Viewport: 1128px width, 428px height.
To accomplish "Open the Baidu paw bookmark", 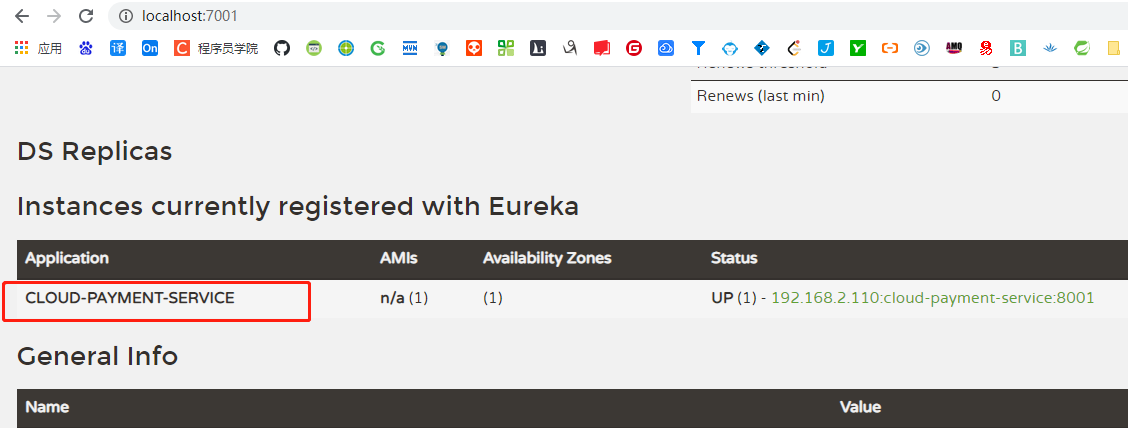I will click(x=86, y=48).
